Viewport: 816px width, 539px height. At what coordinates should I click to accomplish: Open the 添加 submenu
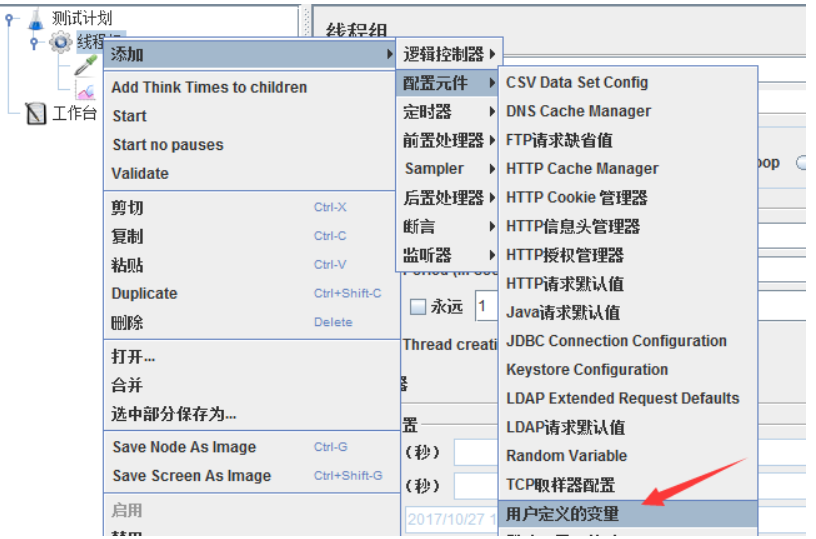(250, 54)
